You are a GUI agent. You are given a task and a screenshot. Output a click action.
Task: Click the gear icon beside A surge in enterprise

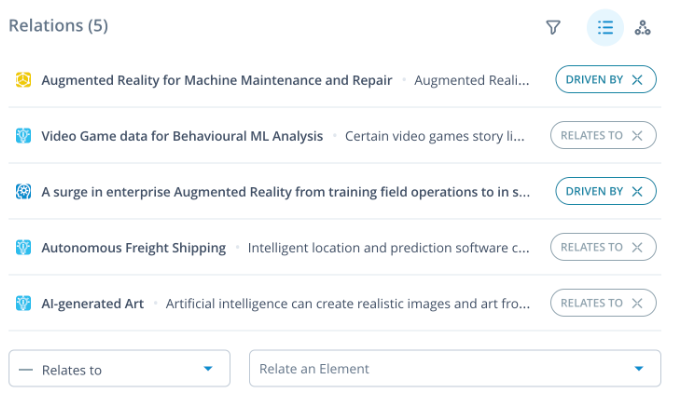click(x=23, y=191)
